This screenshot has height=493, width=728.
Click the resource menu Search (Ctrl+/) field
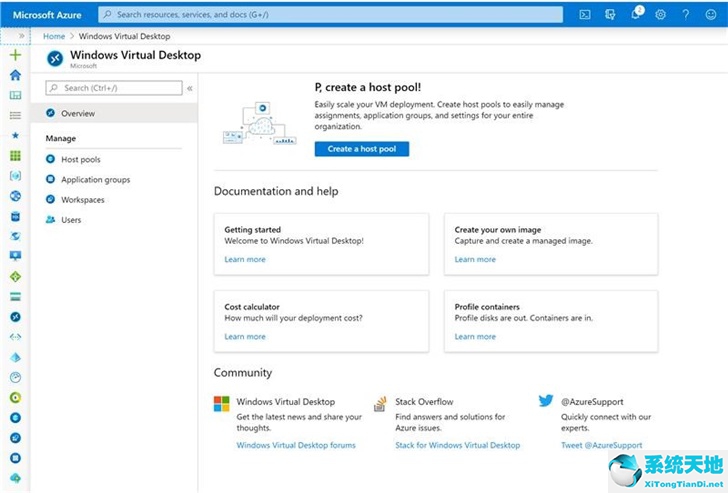[x=114, y=88]
